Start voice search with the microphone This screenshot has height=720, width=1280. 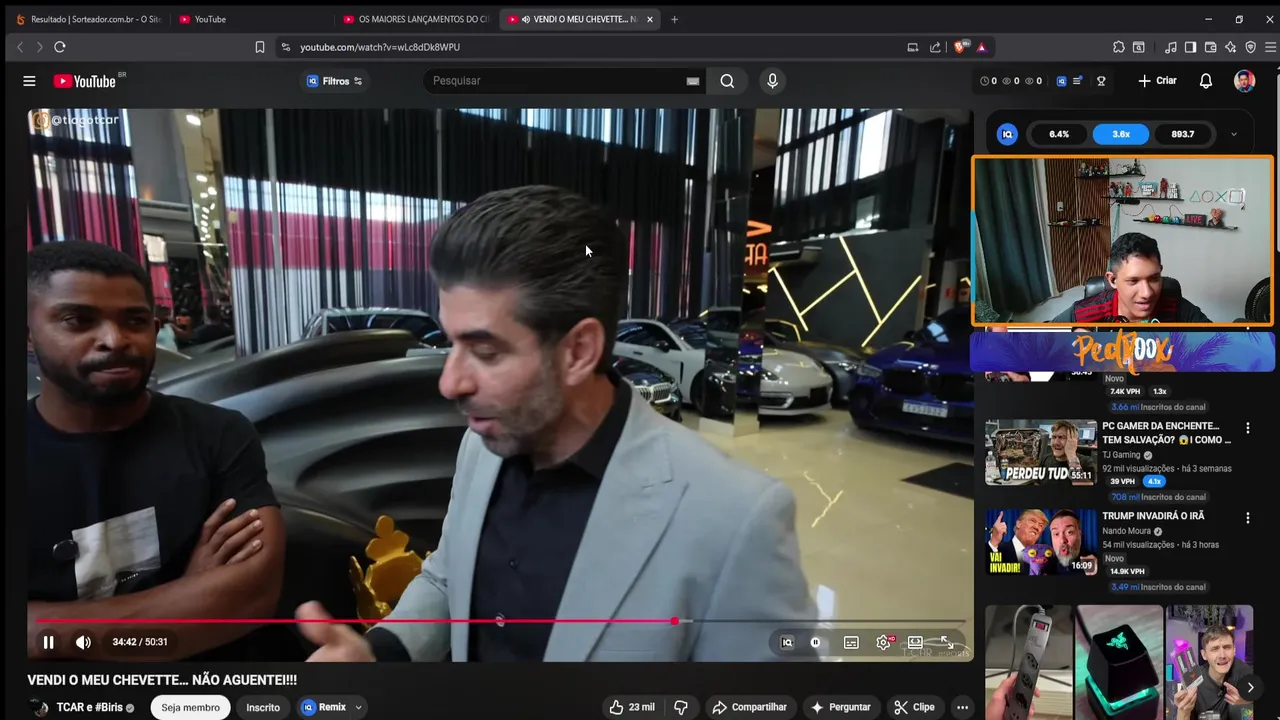click(772, 81)
